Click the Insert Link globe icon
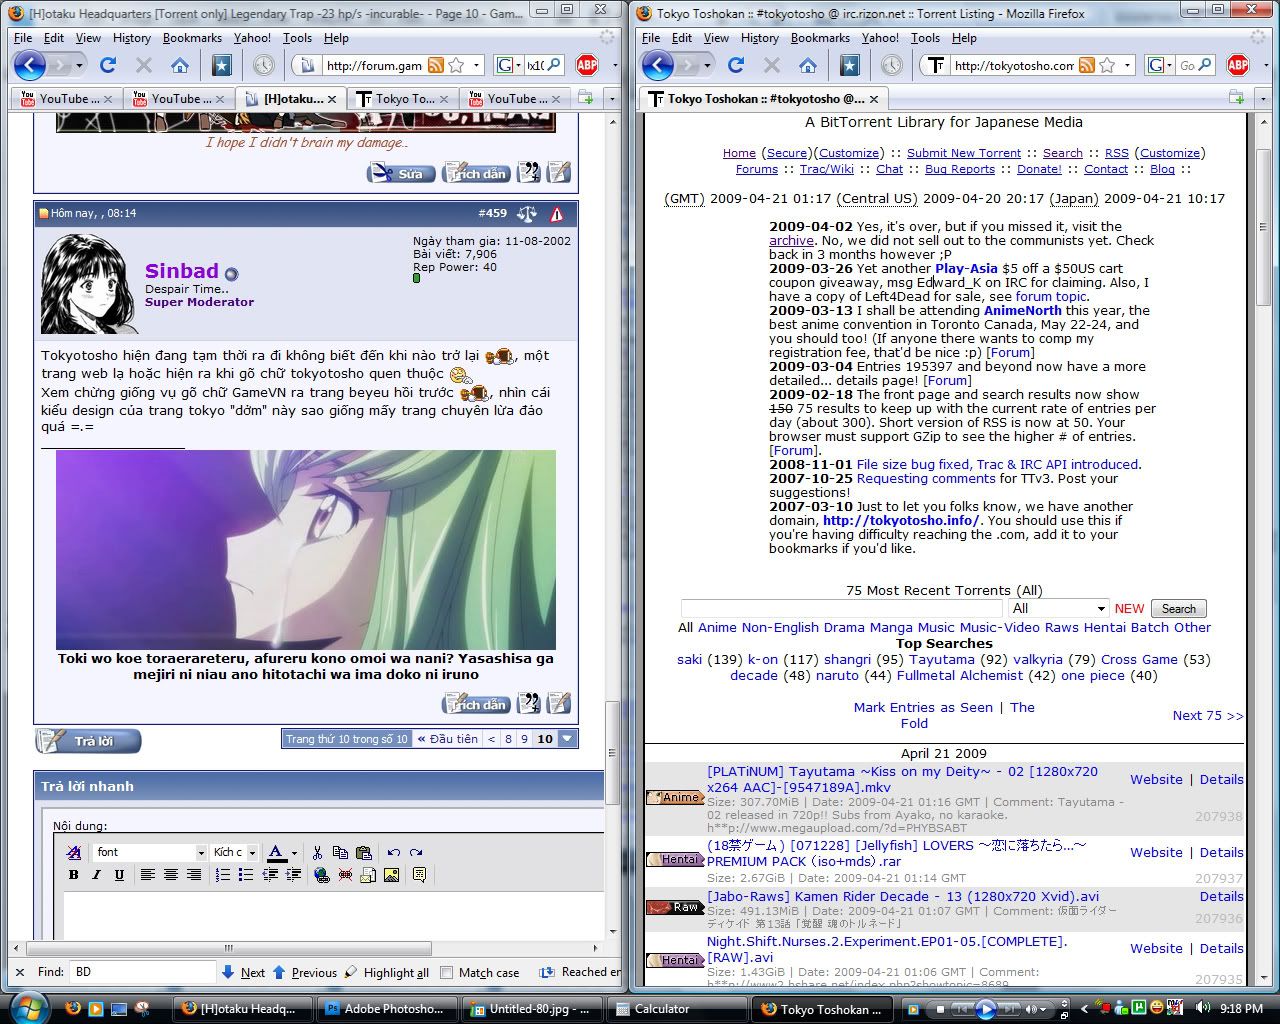The width and height of the screenshot is (1280, 1024). tap(321, 874)
